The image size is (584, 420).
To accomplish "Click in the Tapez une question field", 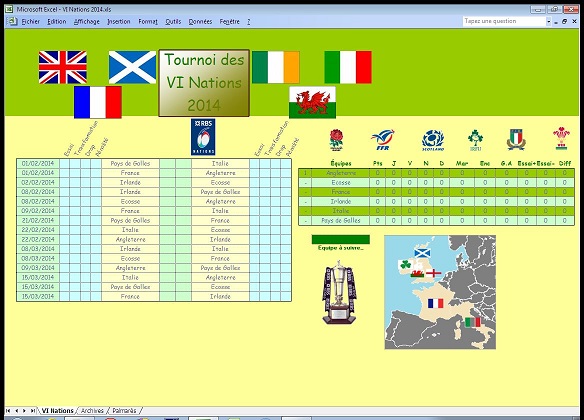I will (x=504, y=21).
